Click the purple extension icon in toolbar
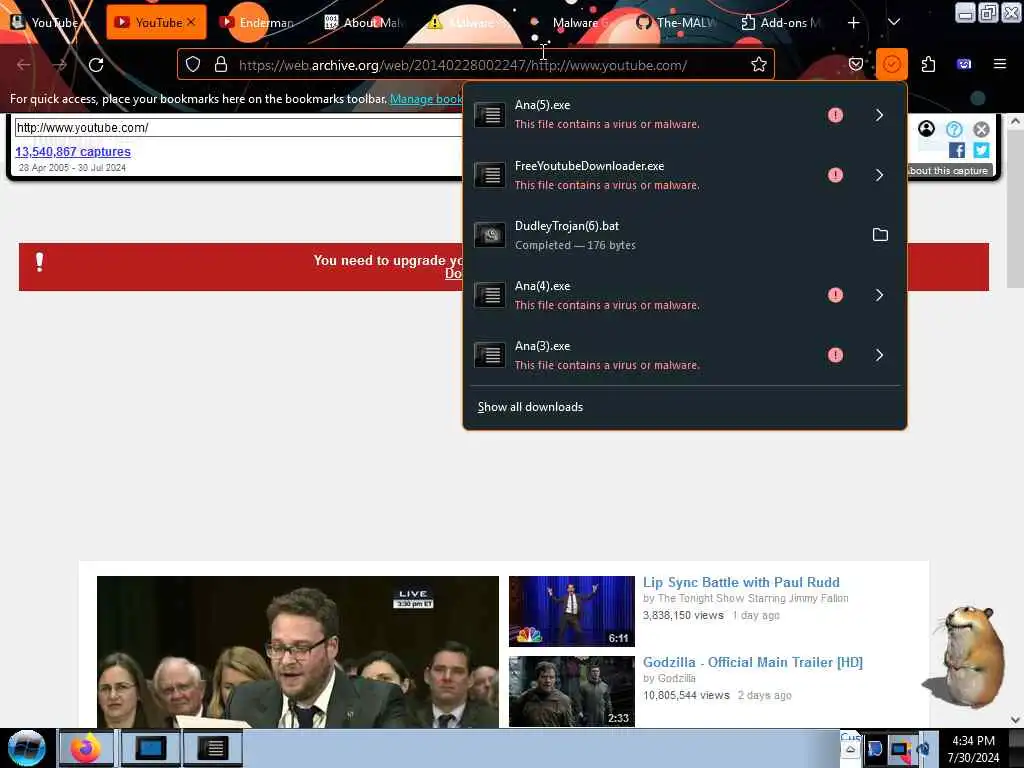This screenshot has height=768, width=1024. 964,64
